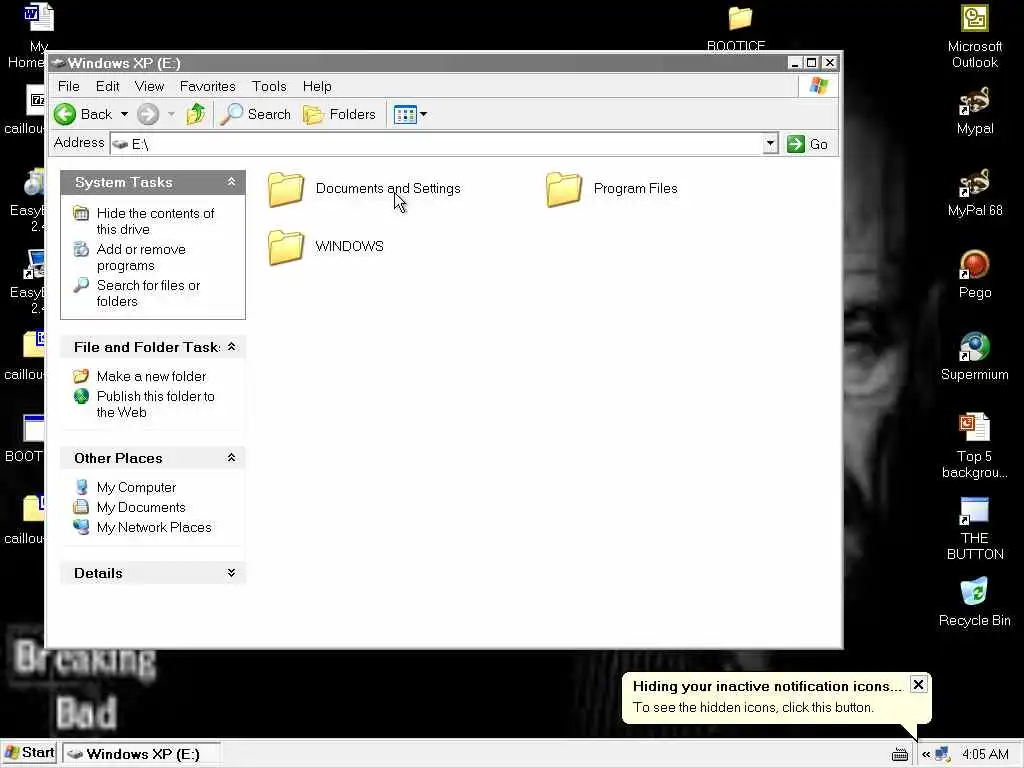1024x768 pixels.
Task: Click the Windows flag logo in menu bar
Action: click(818, 86)
